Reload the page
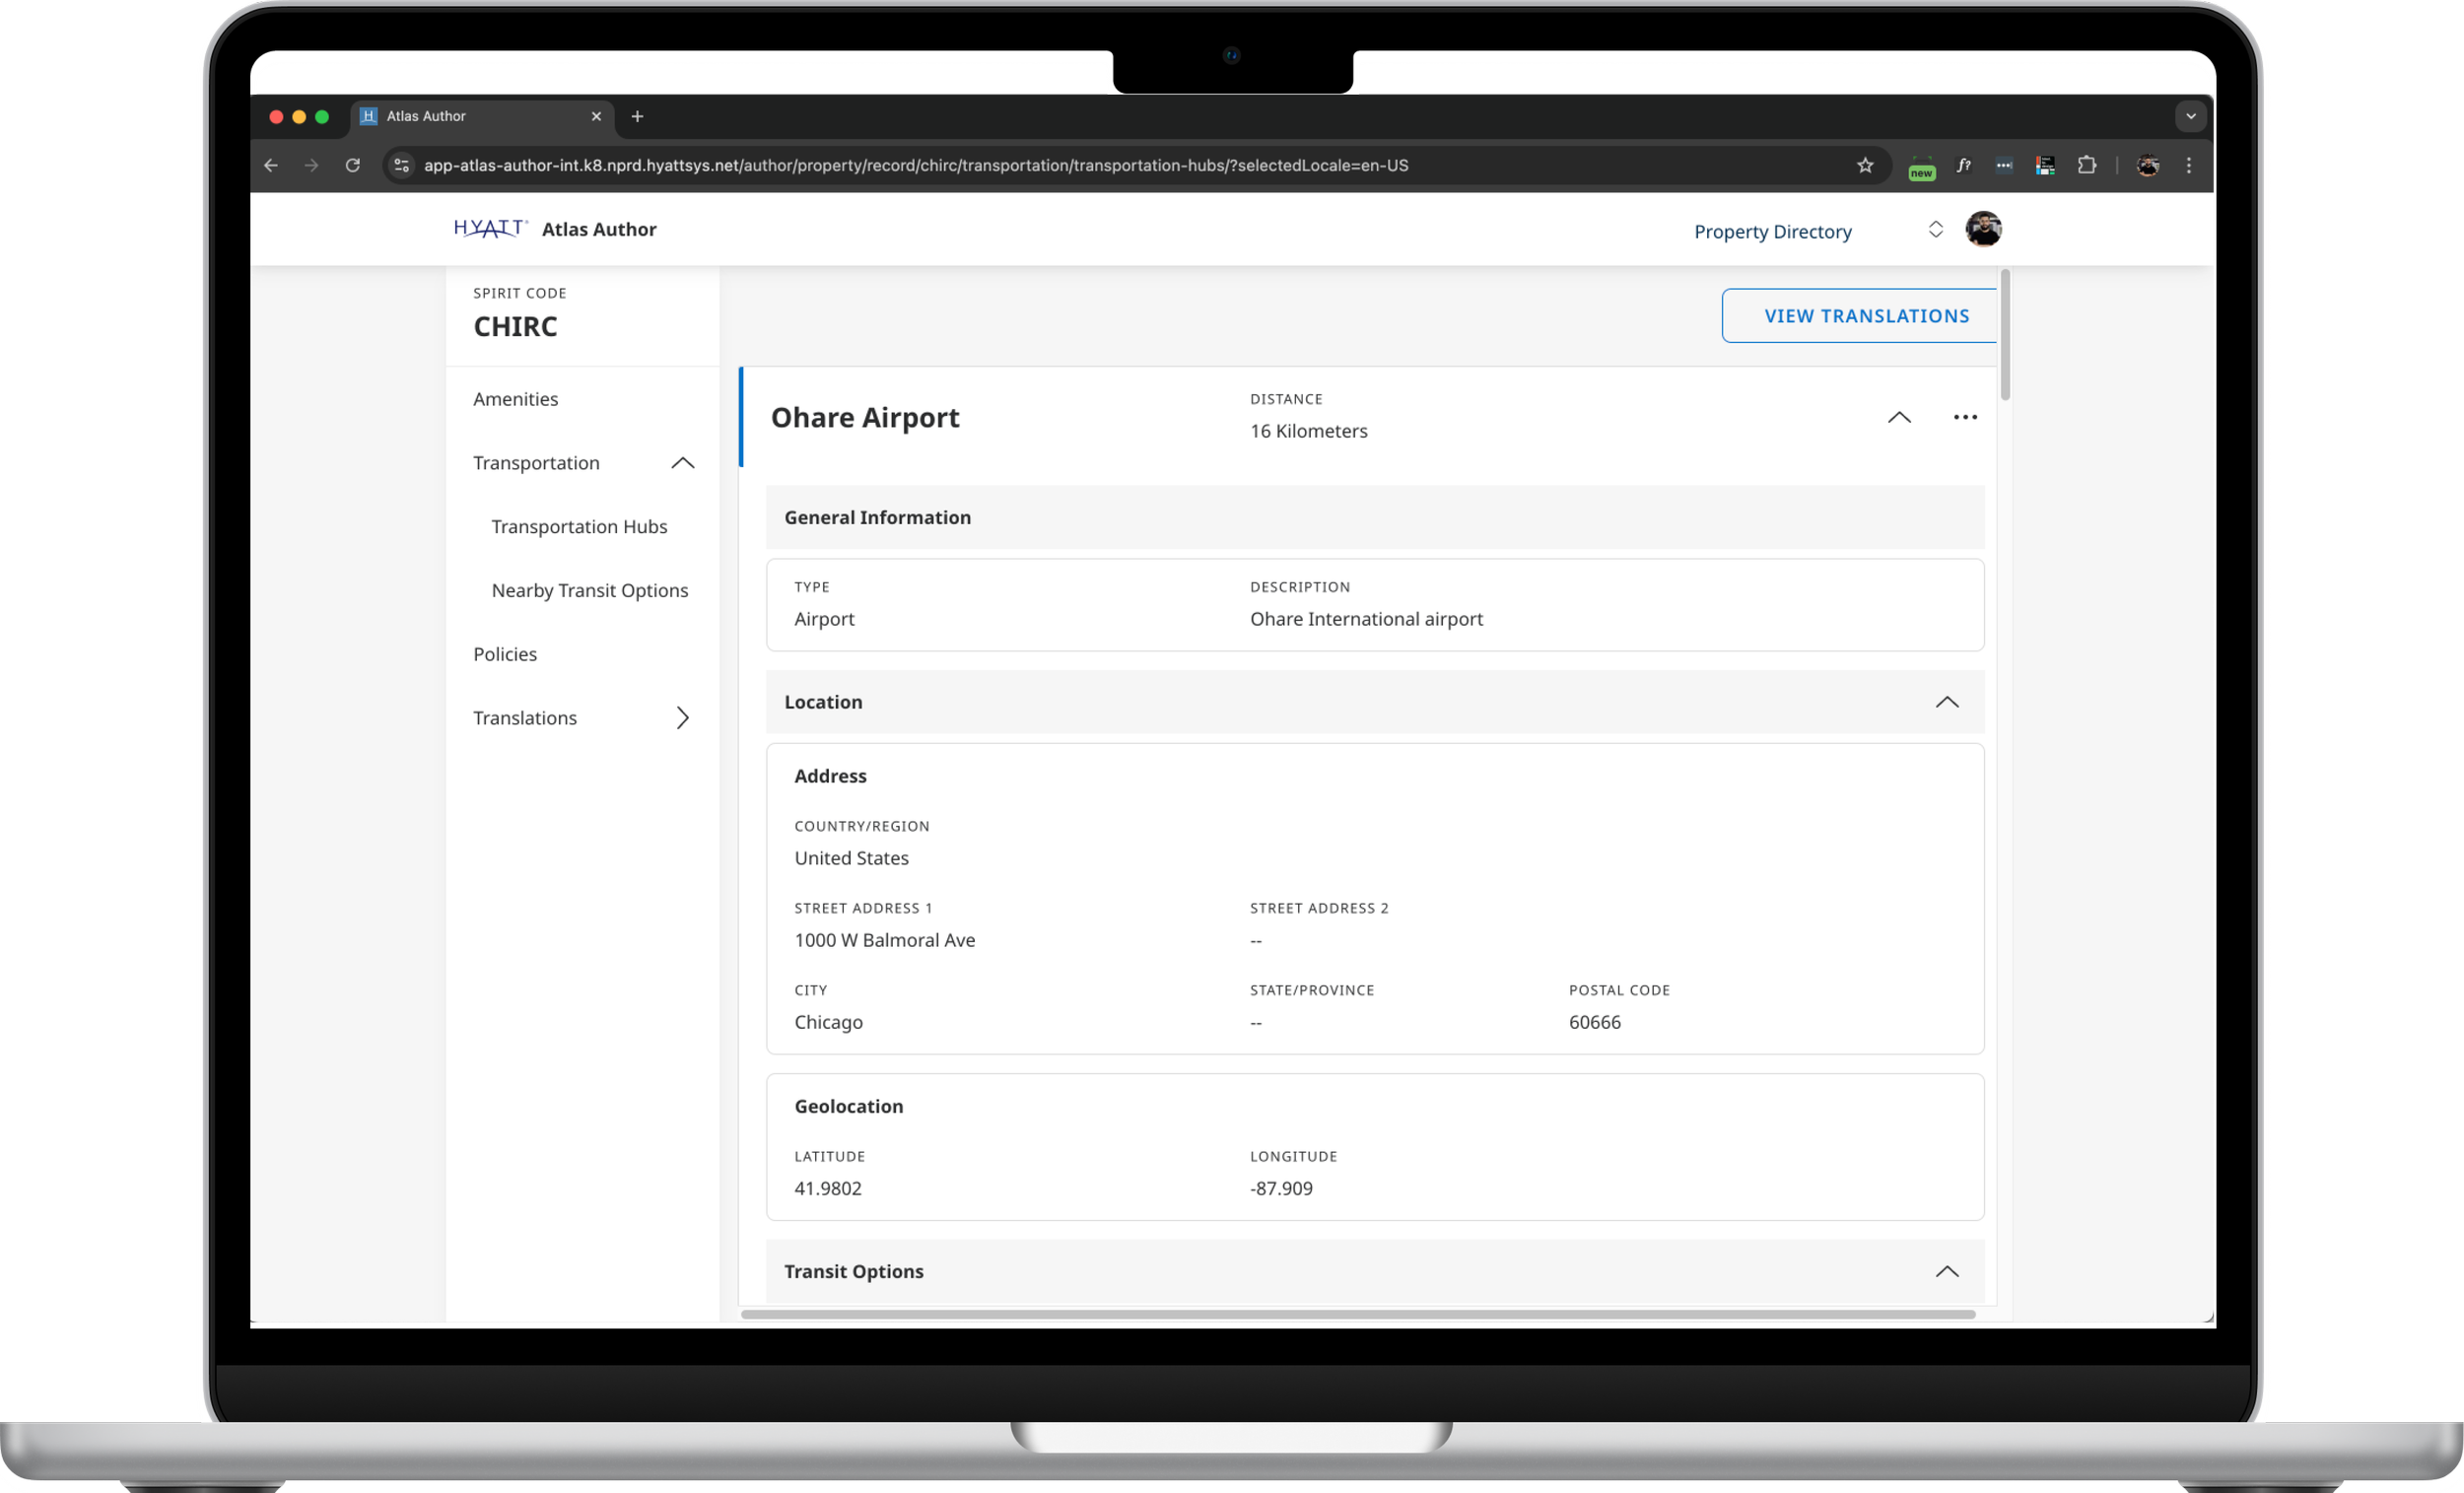Image resolution: width=2464 pixels, height=1493 pixels. [x=353, y=166]
